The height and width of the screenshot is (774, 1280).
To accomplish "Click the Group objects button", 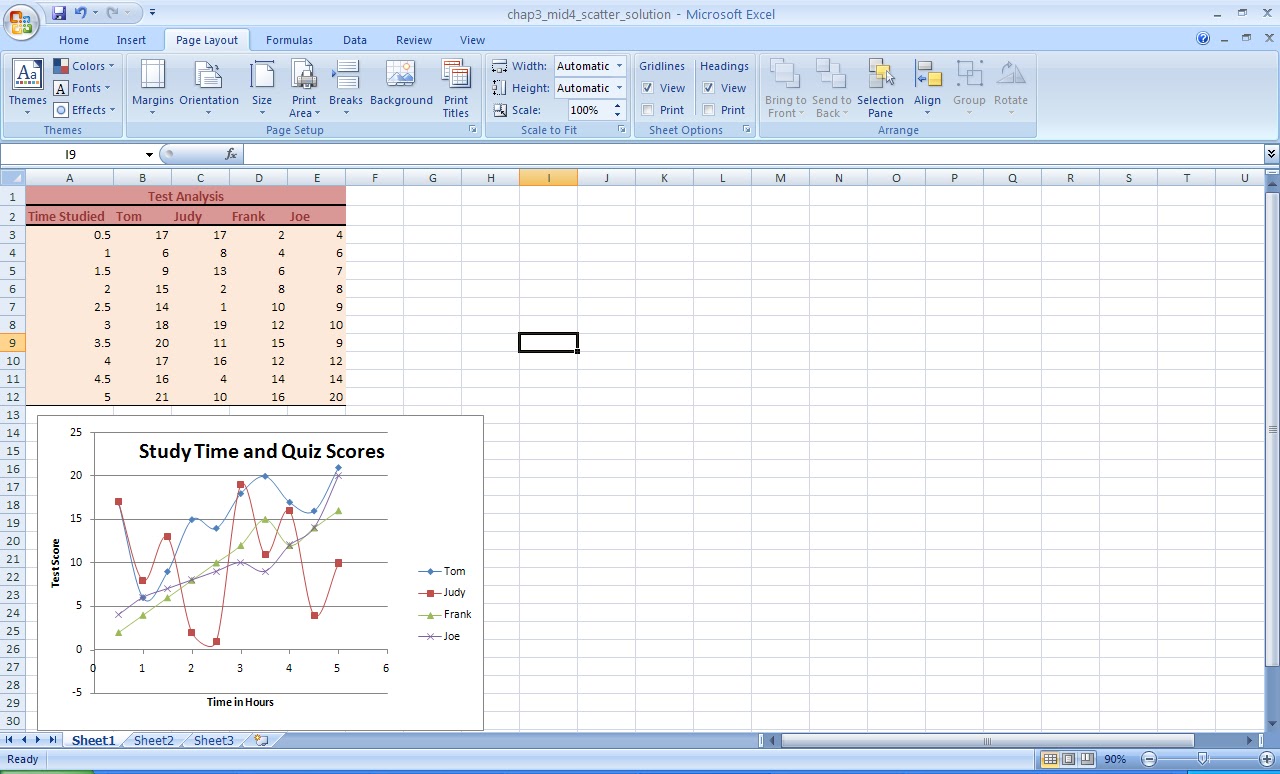I will pos(969,88).
